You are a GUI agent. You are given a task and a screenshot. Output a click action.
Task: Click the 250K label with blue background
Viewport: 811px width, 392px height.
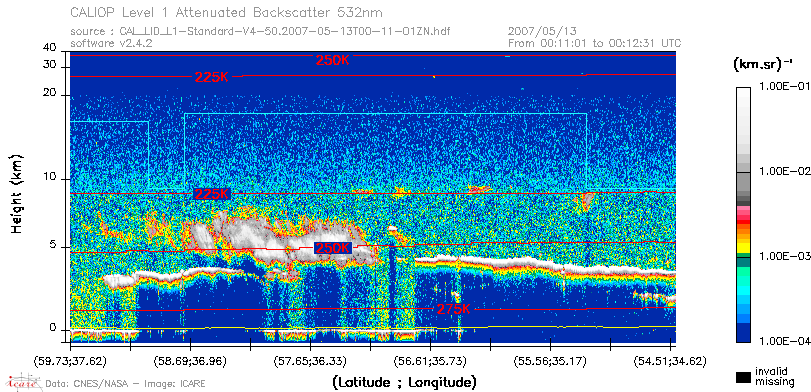[333, 248]
